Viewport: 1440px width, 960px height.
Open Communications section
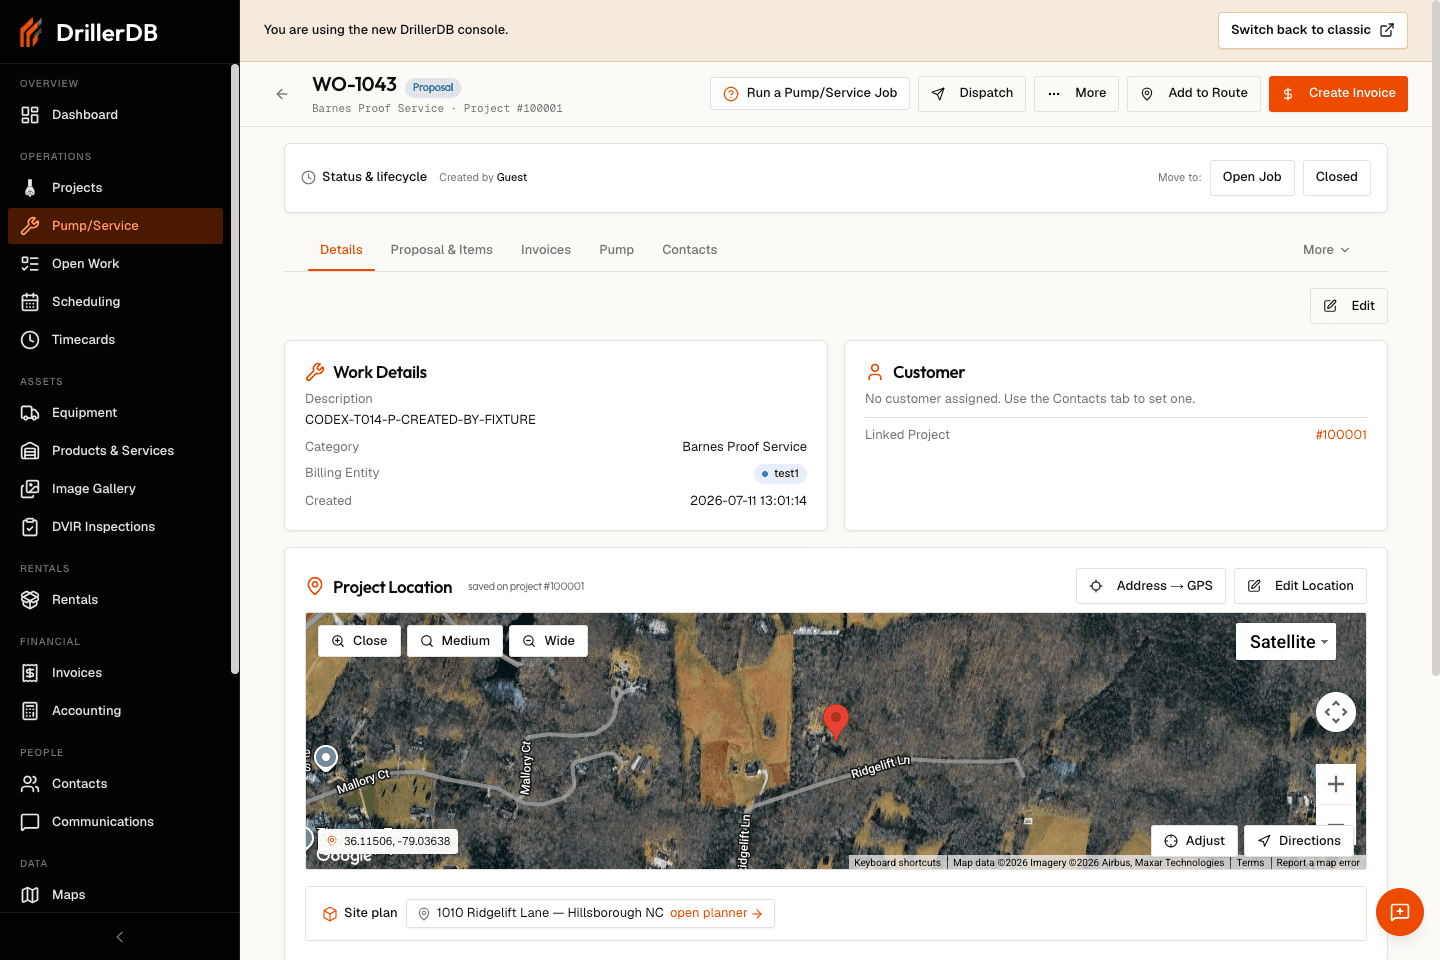115,822
